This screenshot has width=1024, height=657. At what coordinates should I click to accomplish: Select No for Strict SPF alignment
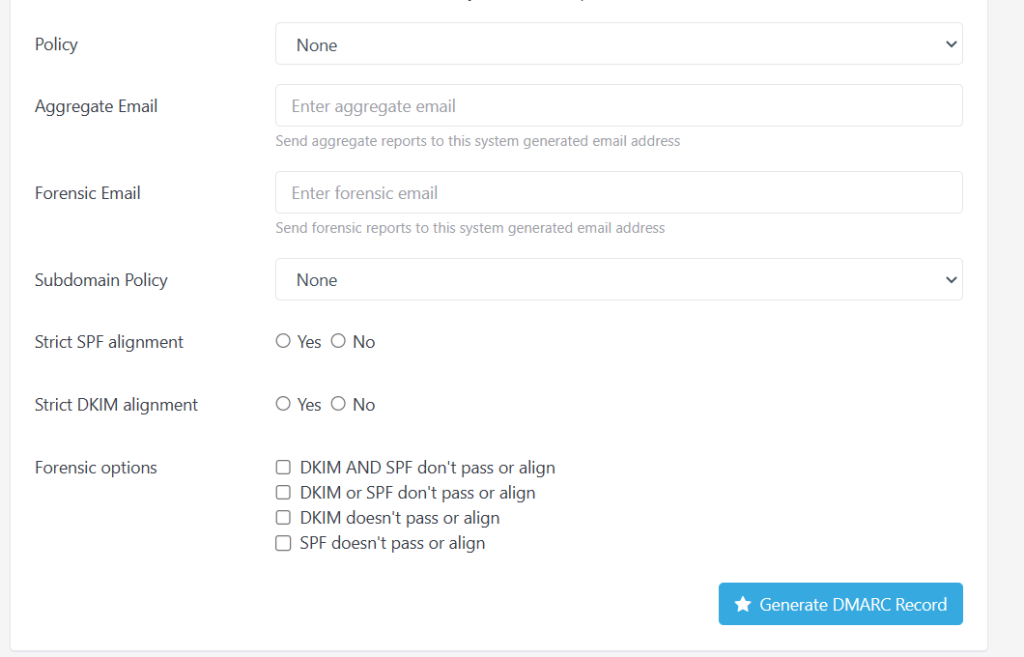tap(338, 341)
